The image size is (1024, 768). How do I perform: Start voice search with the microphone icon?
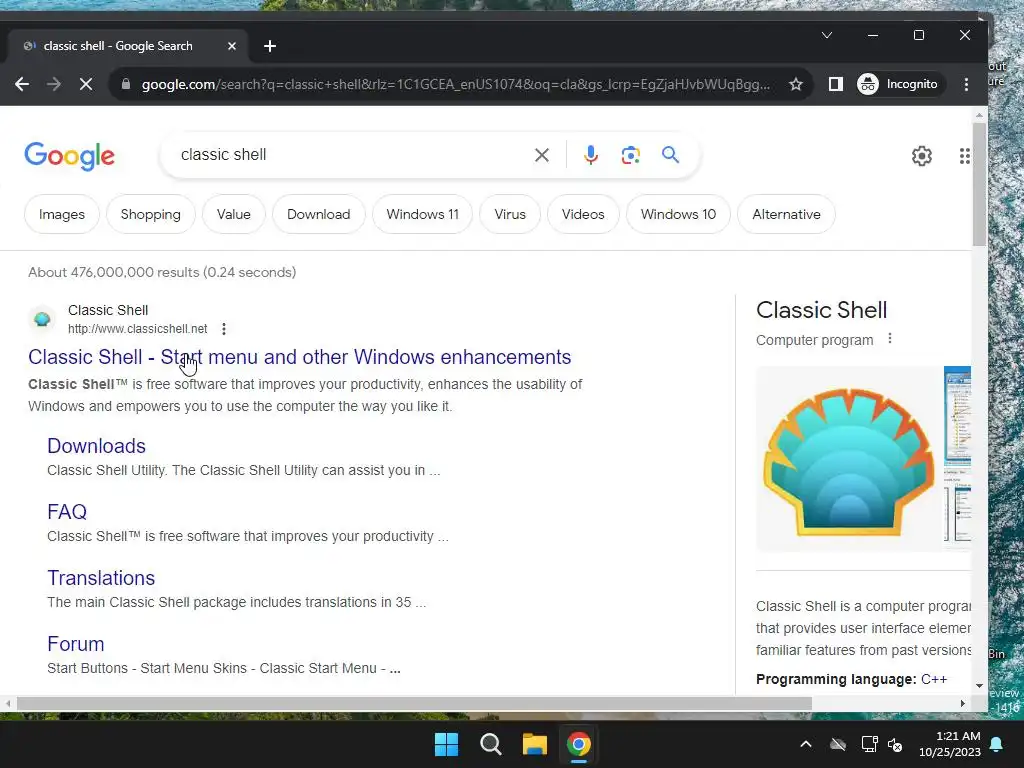590,155
